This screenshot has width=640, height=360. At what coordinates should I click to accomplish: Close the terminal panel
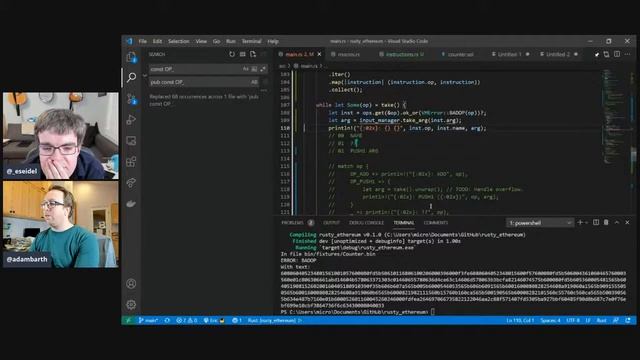click(x=627, y=222)
